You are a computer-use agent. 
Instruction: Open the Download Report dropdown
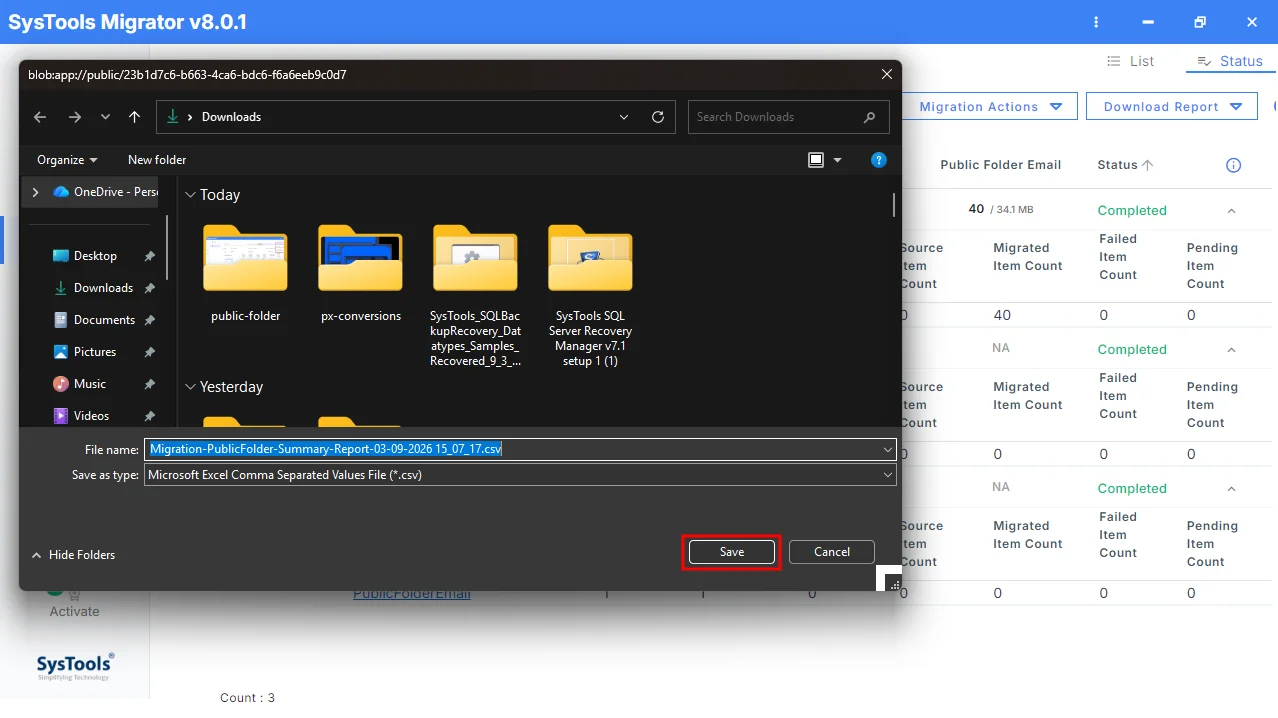(x=1172, y=107)
